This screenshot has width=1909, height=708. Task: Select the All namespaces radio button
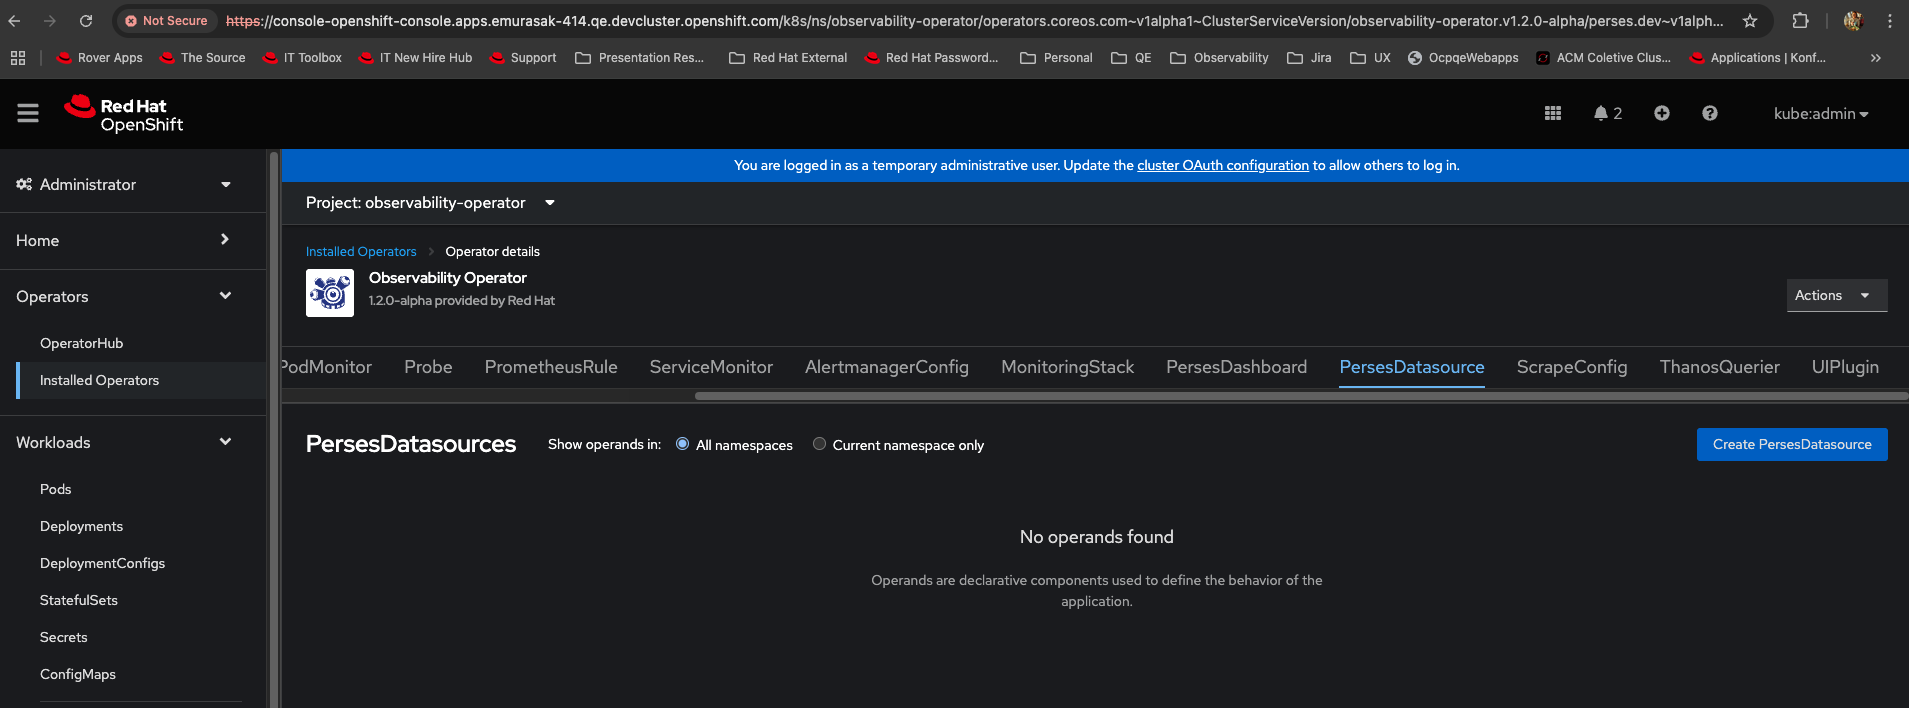point(682,444)
